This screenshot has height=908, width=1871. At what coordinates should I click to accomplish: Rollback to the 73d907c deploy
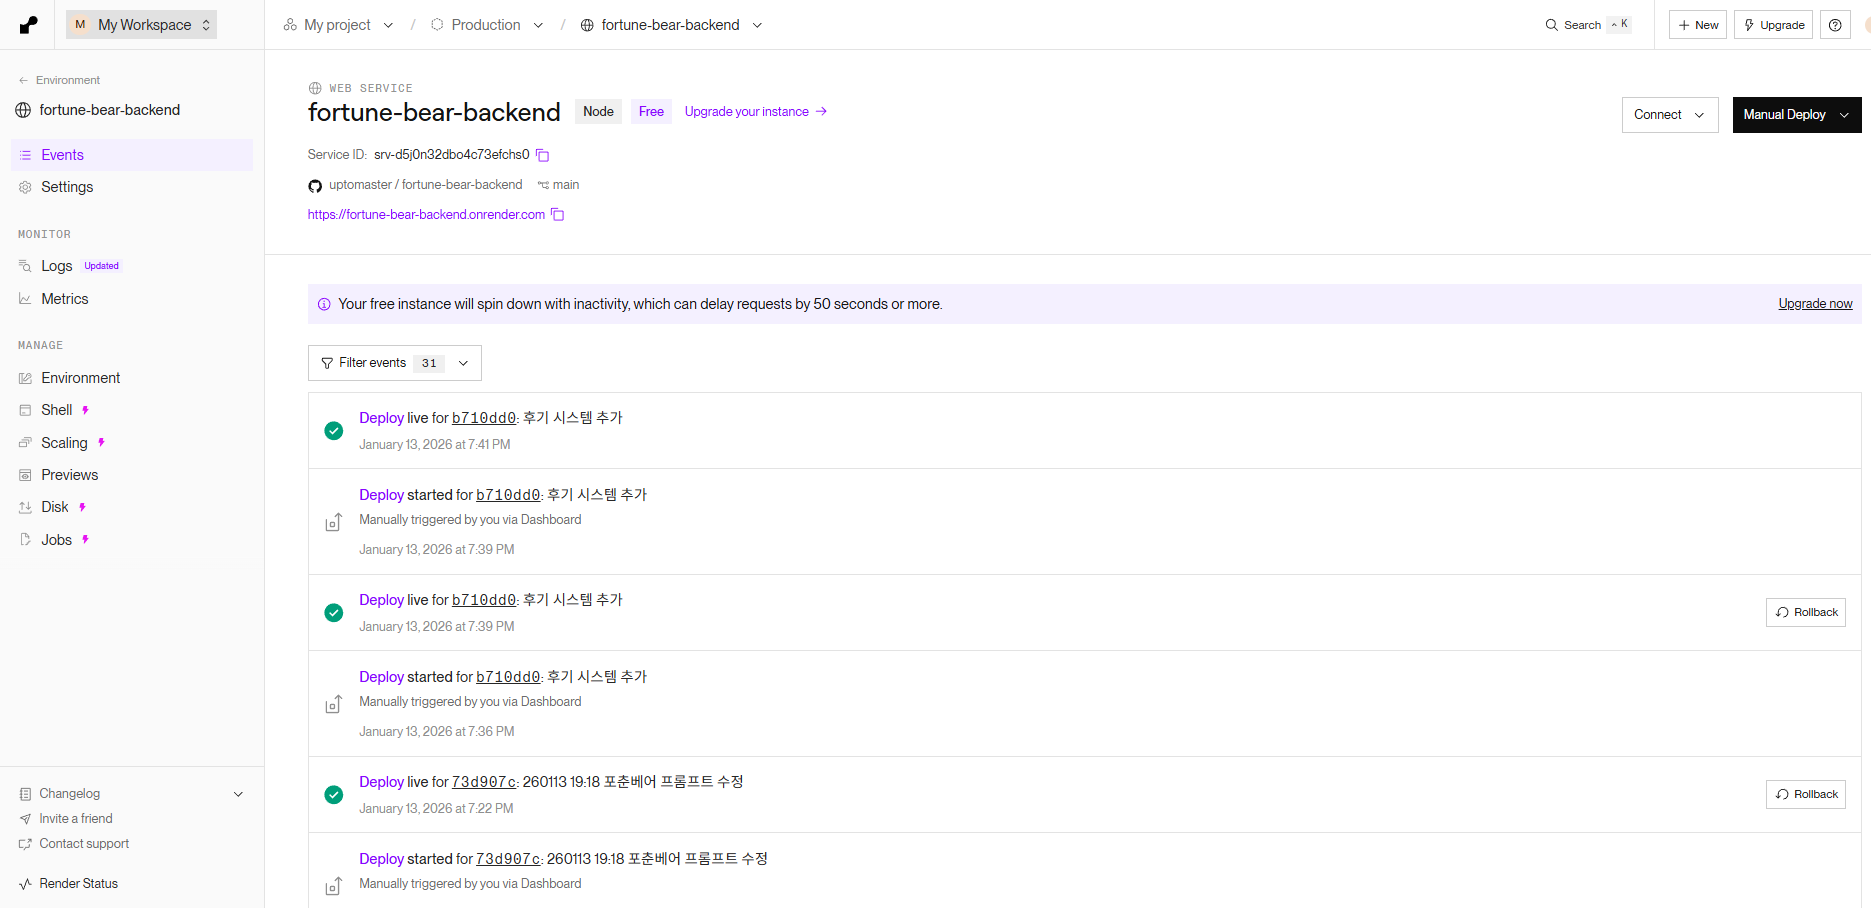[1805, 794]
